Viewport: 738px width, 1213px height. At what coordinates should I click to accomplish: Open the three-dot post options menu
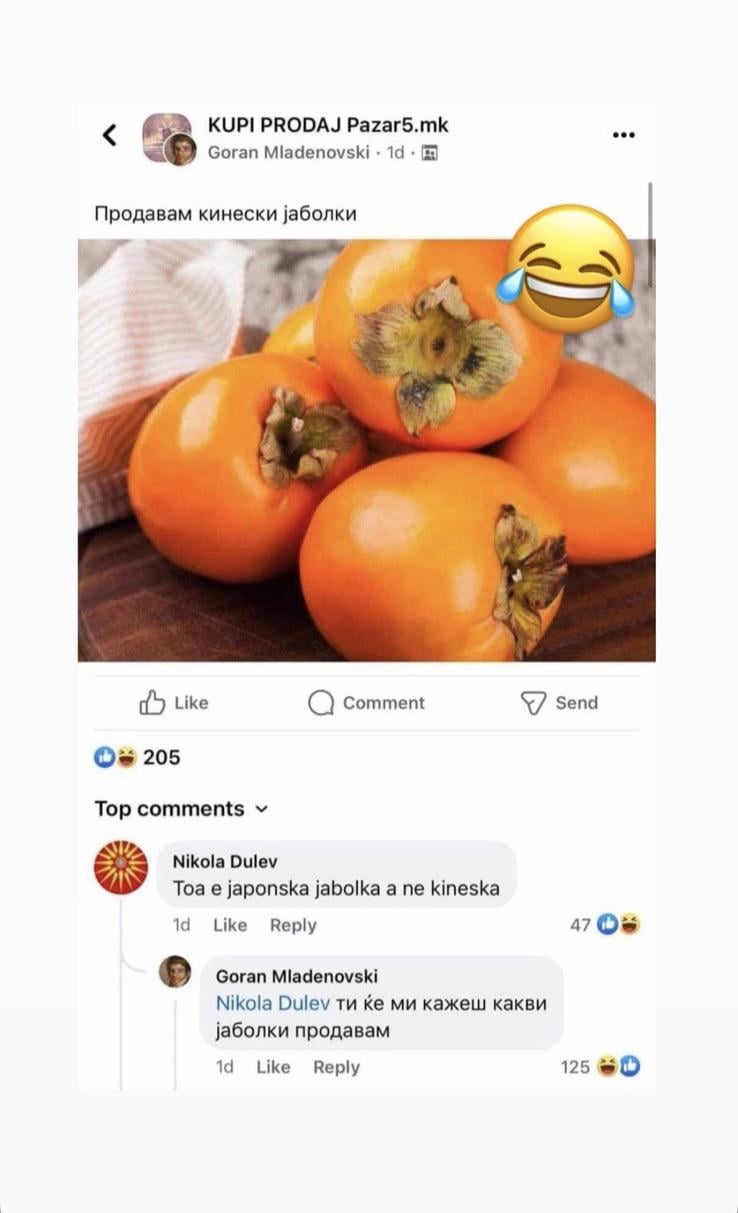point(624,135)
